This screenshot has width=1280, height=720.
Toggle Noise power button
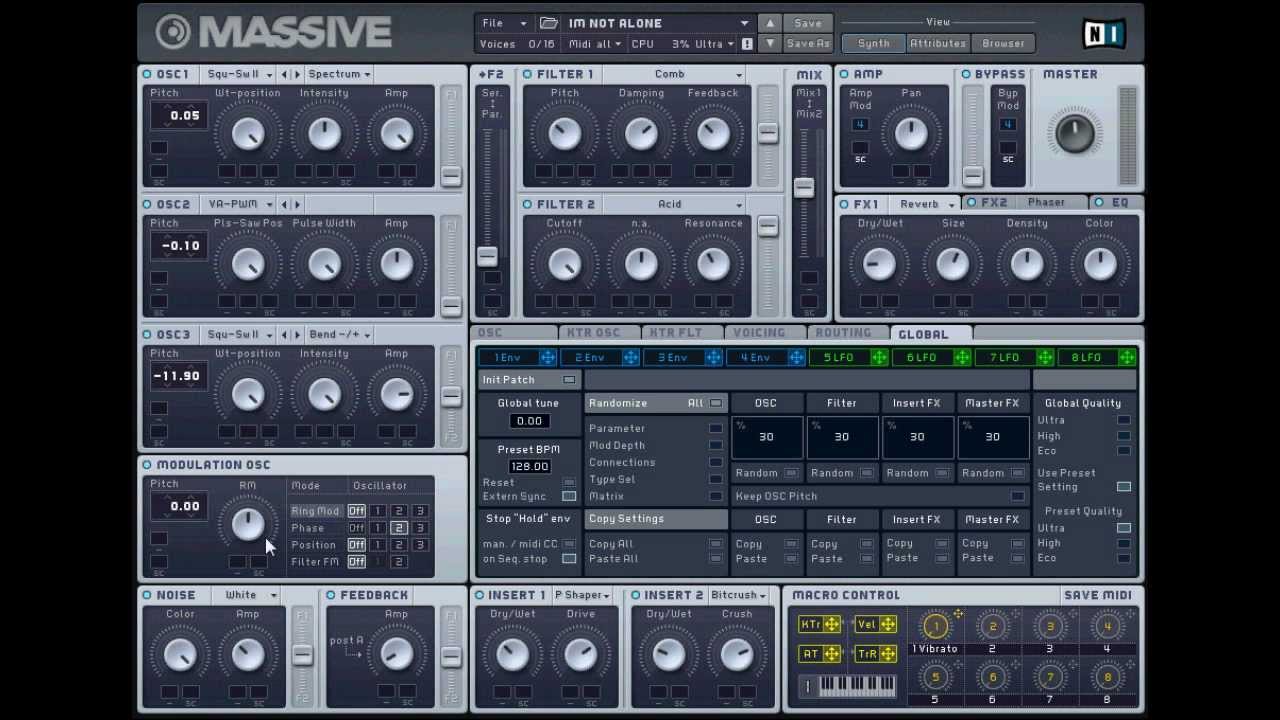[x=147, y=595]
